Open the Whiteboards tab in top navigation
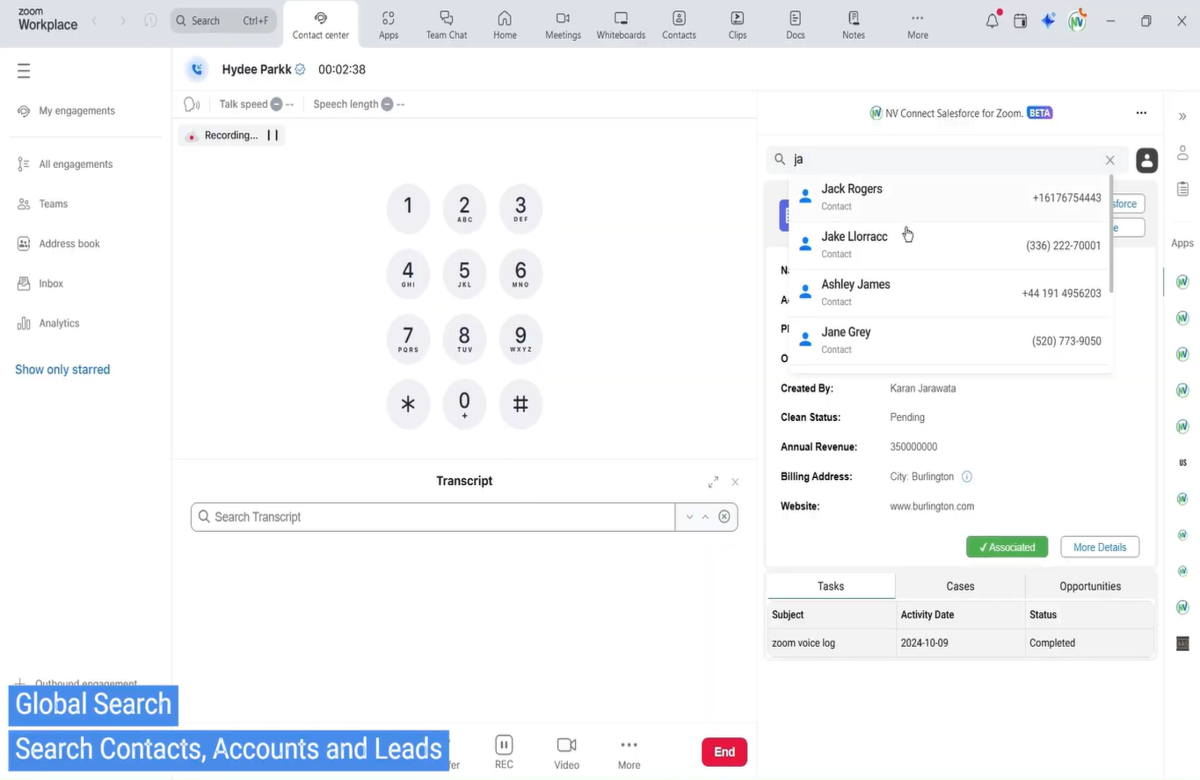This screenshot has height=780, width=1200. 620,25
